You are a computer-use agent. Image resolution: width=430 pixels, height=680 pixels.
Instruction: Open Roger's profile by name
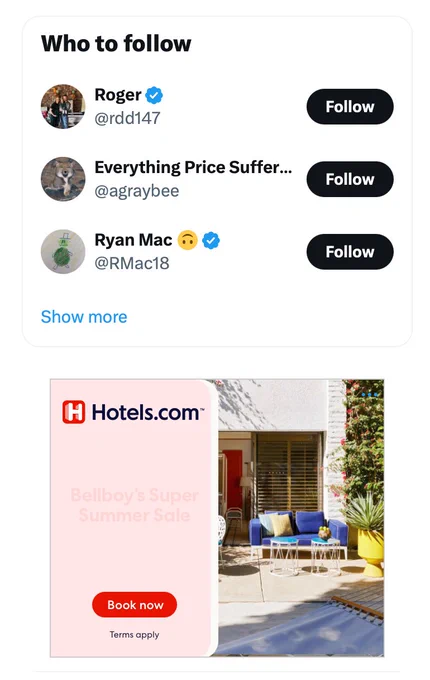coord(118,95)
